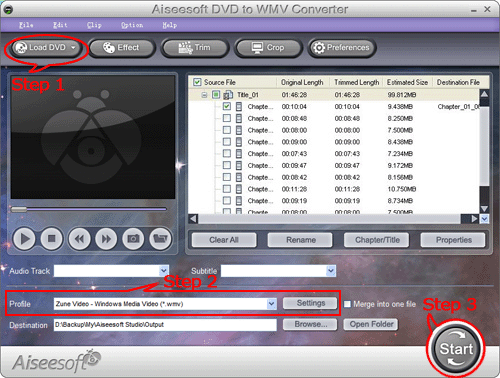The image size is (500, 378).
Task: Click the Rename button
Action: point(301,240)
